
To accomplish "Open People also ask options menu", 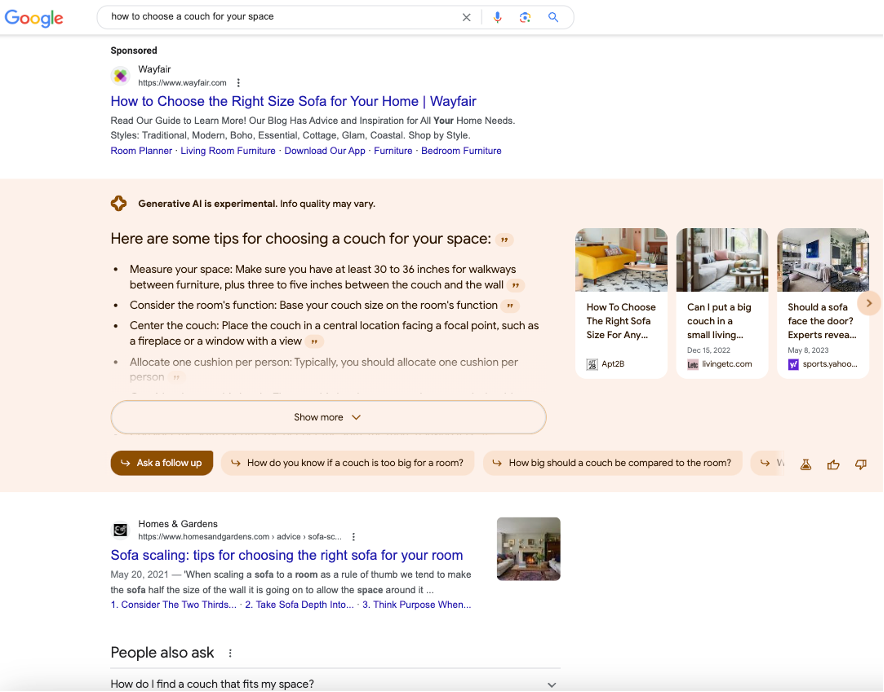I will point(230,653).
